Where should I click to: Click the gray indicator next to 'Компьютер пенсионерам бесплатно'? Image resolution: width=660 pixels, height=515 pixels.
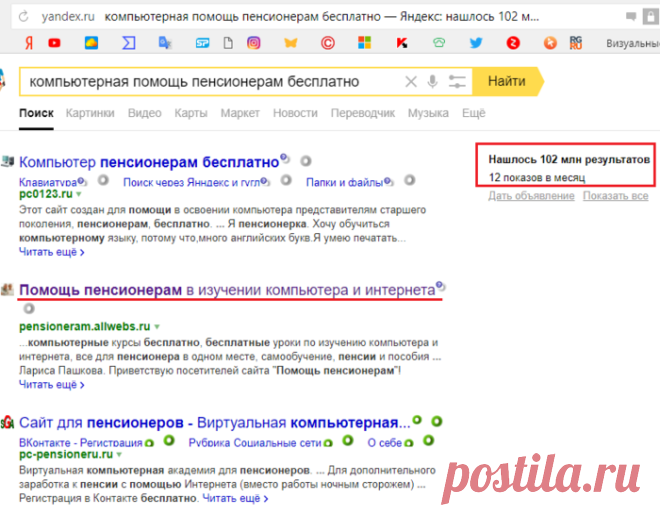tap(306, 161)
